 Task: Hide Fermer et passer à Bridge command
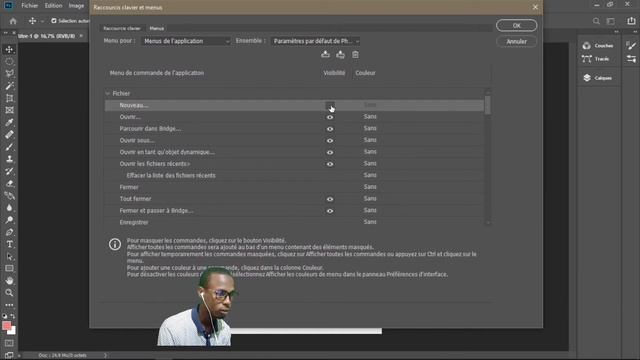pos(330,211)
